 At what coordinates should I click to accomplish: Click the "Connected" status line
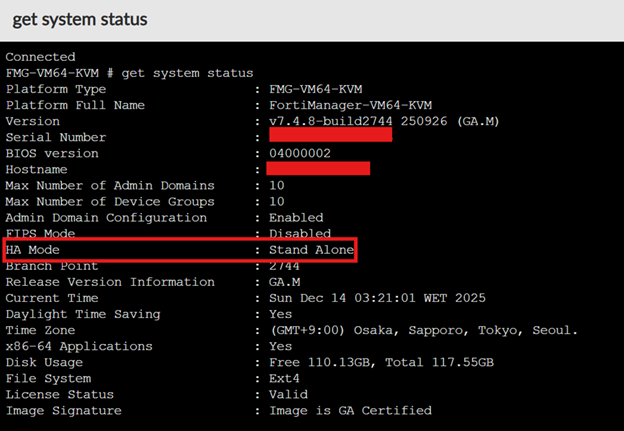40,57
